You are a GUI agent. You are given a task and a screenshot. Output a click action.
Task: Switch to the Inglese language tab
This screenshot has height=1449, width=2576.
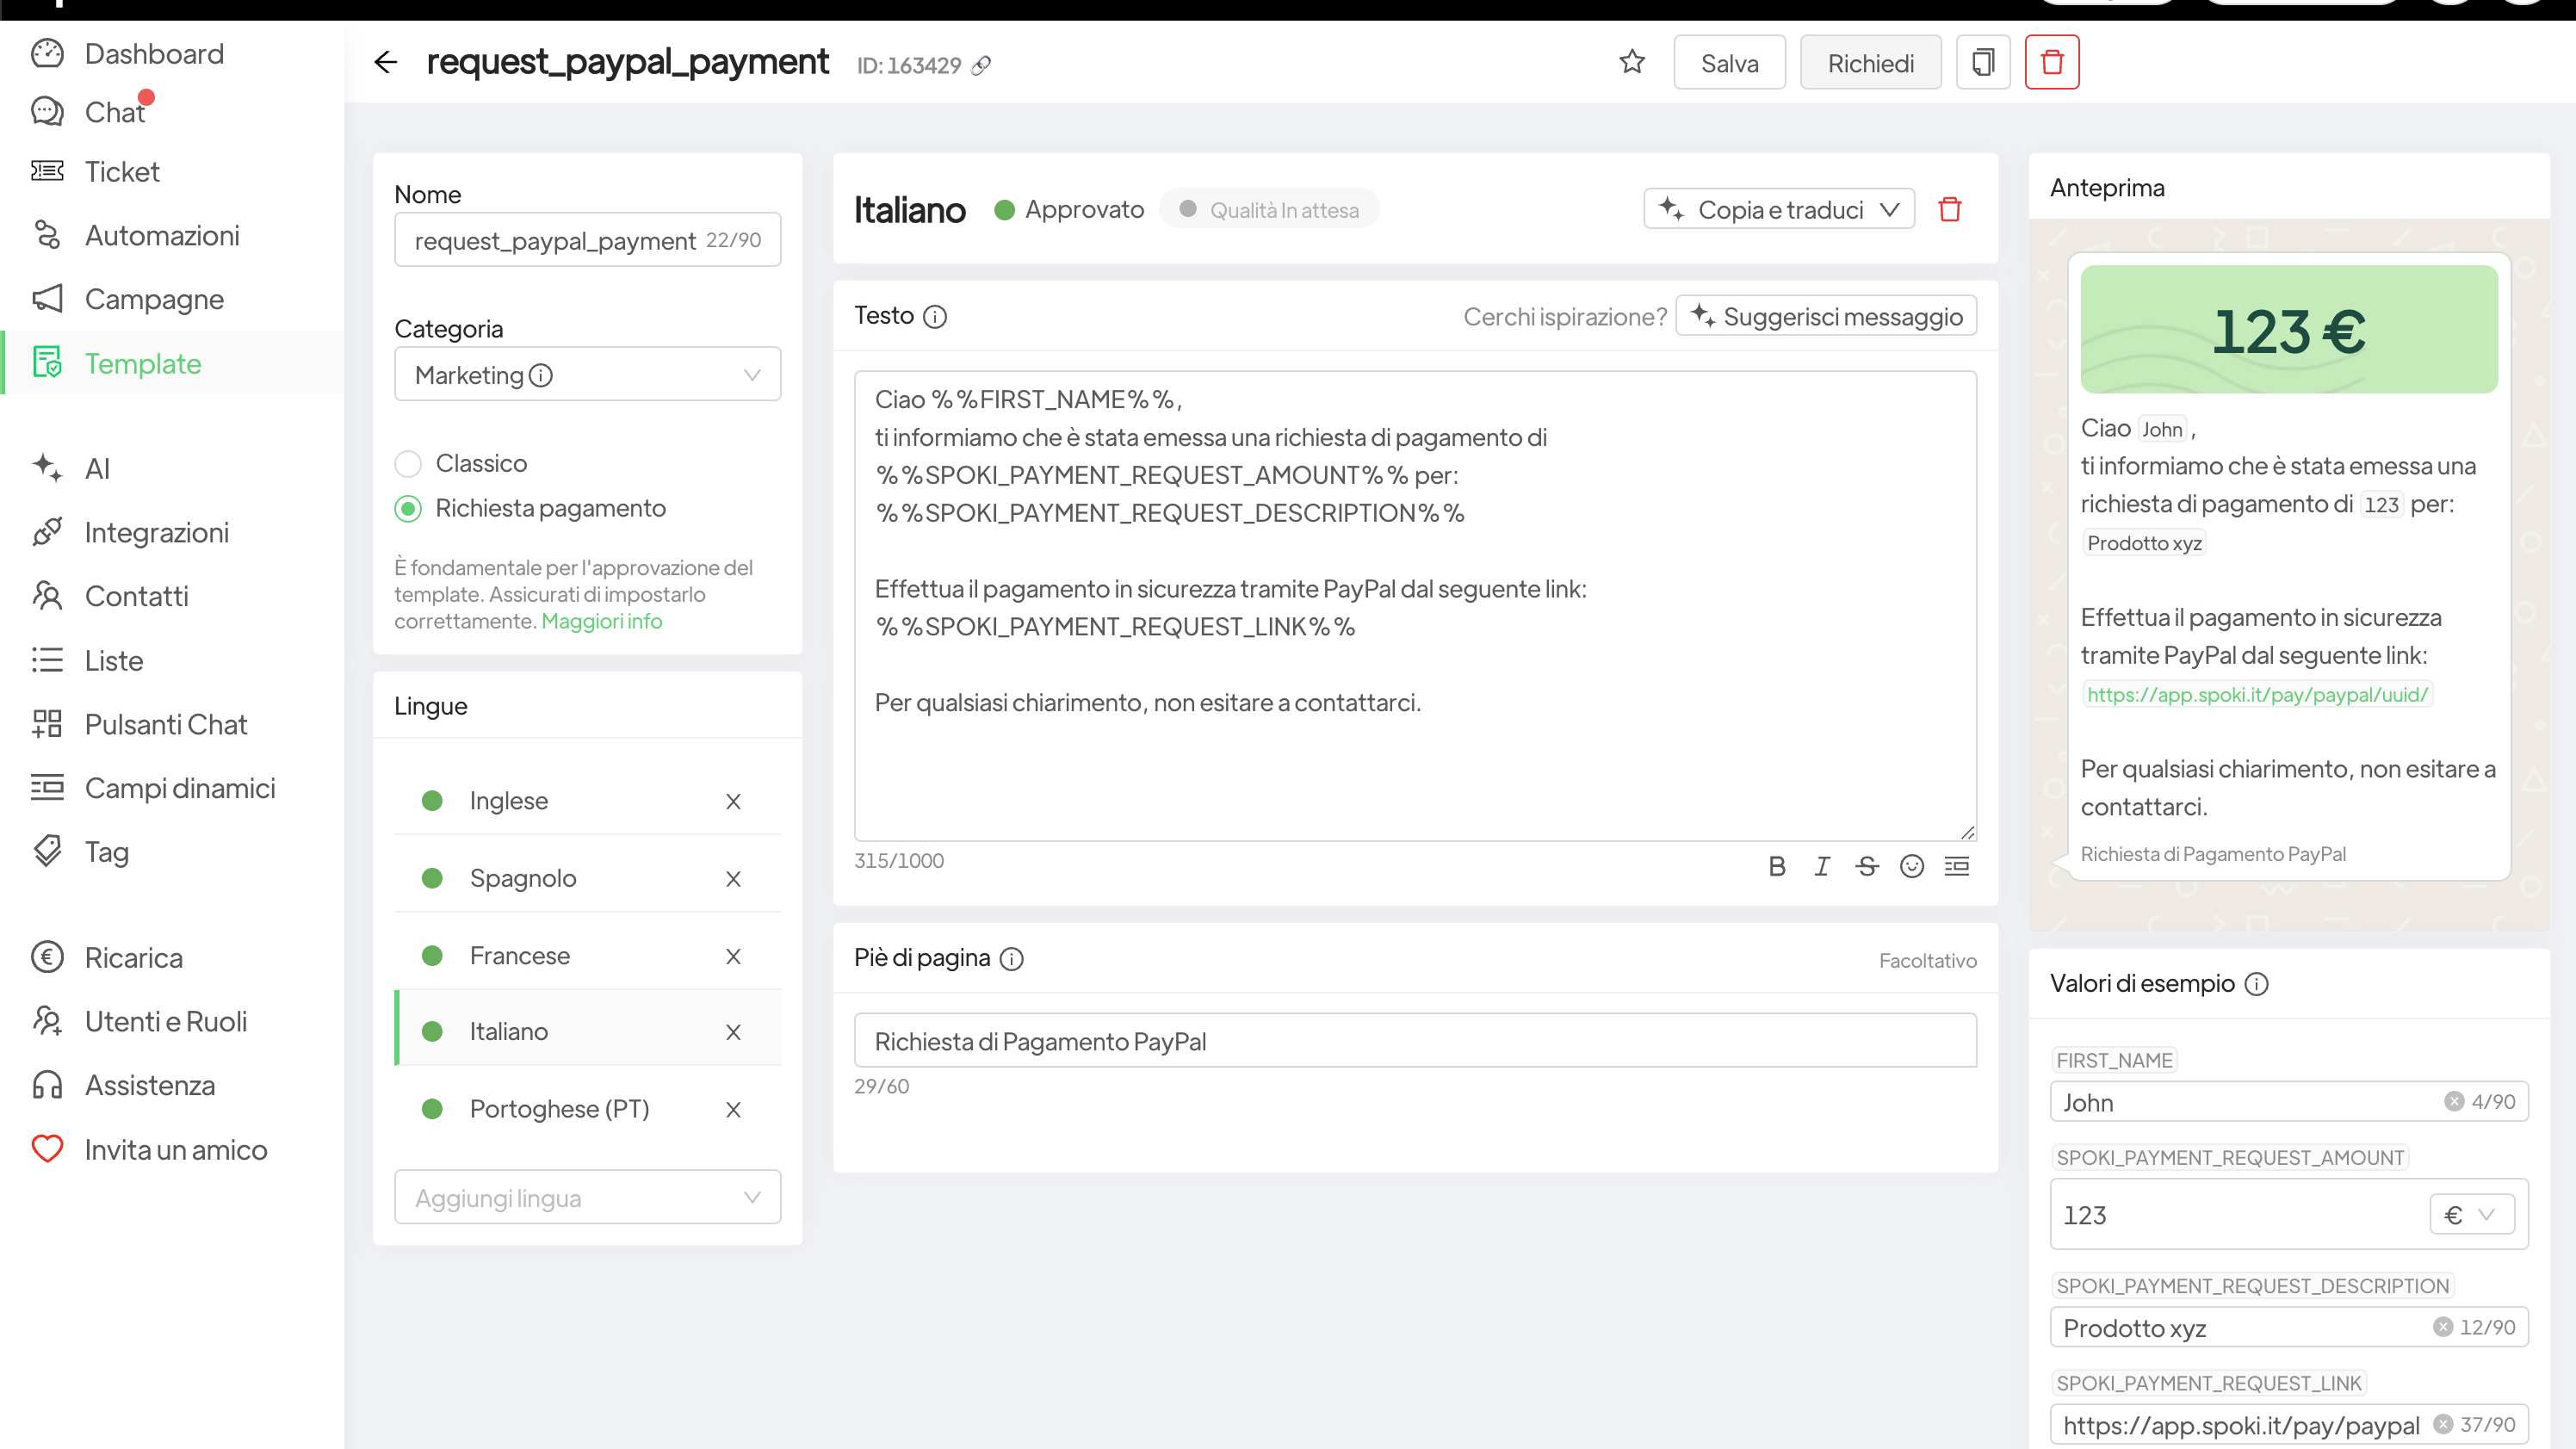tap(508, 801)
